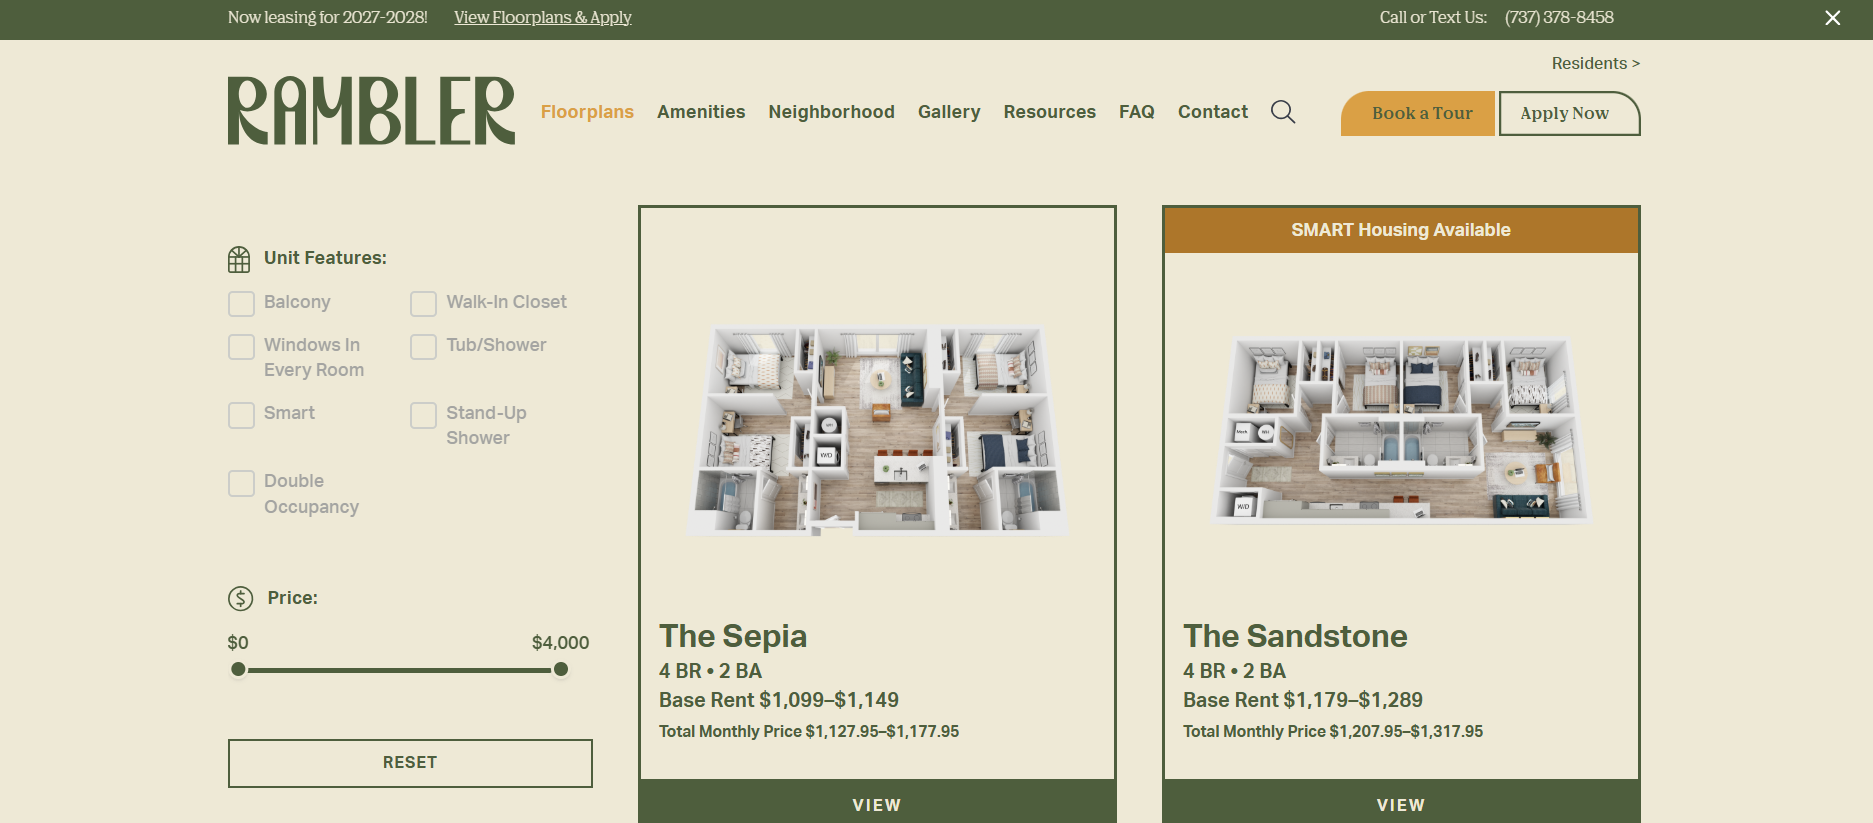Open the Floorplans nav item

(587, 112)
